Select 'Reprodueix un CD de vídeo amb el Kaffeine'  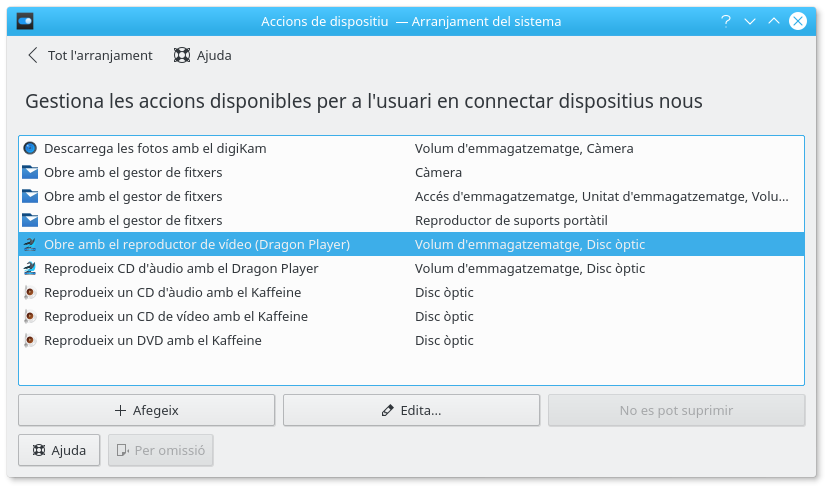(x=176, y=316)
